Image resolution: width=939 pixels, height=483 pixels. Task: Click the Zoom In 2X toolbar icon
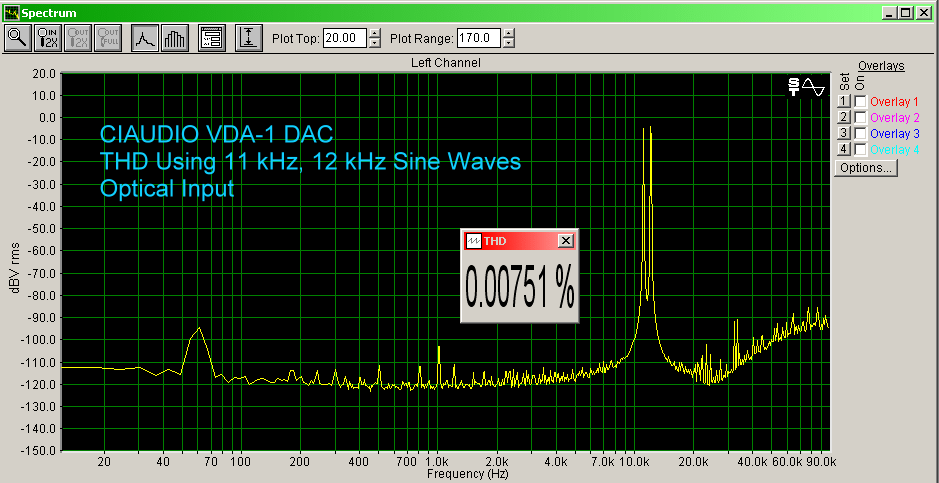tap(48, 39)
